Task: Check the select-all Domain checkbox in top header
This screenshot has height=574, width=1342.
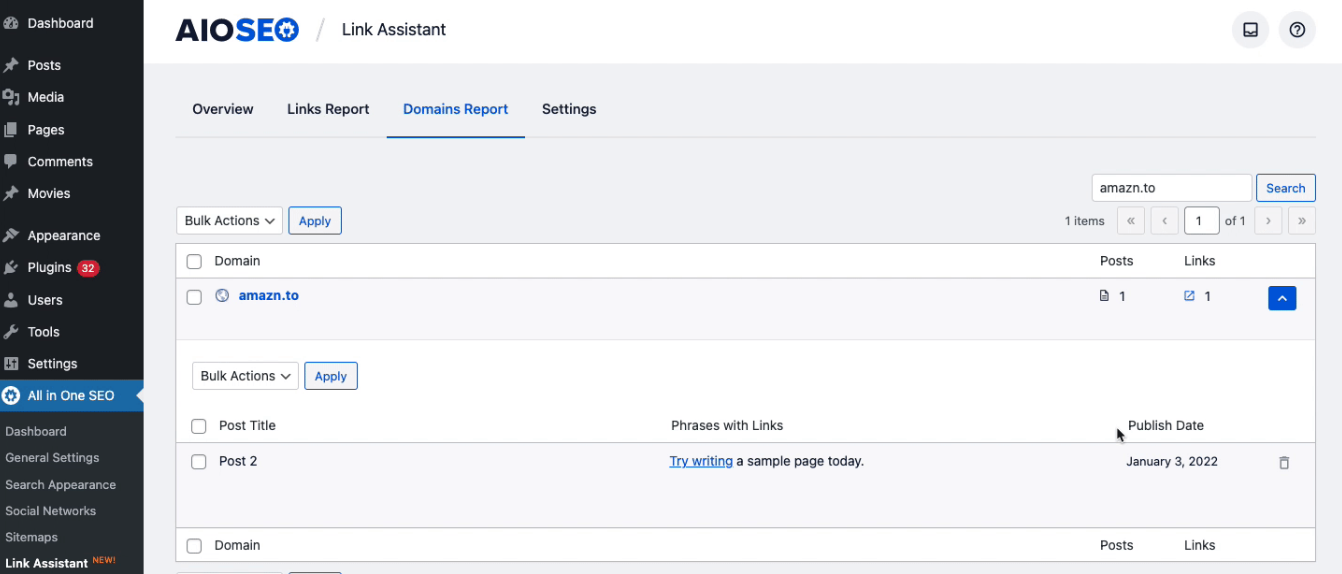Action: 194,261
